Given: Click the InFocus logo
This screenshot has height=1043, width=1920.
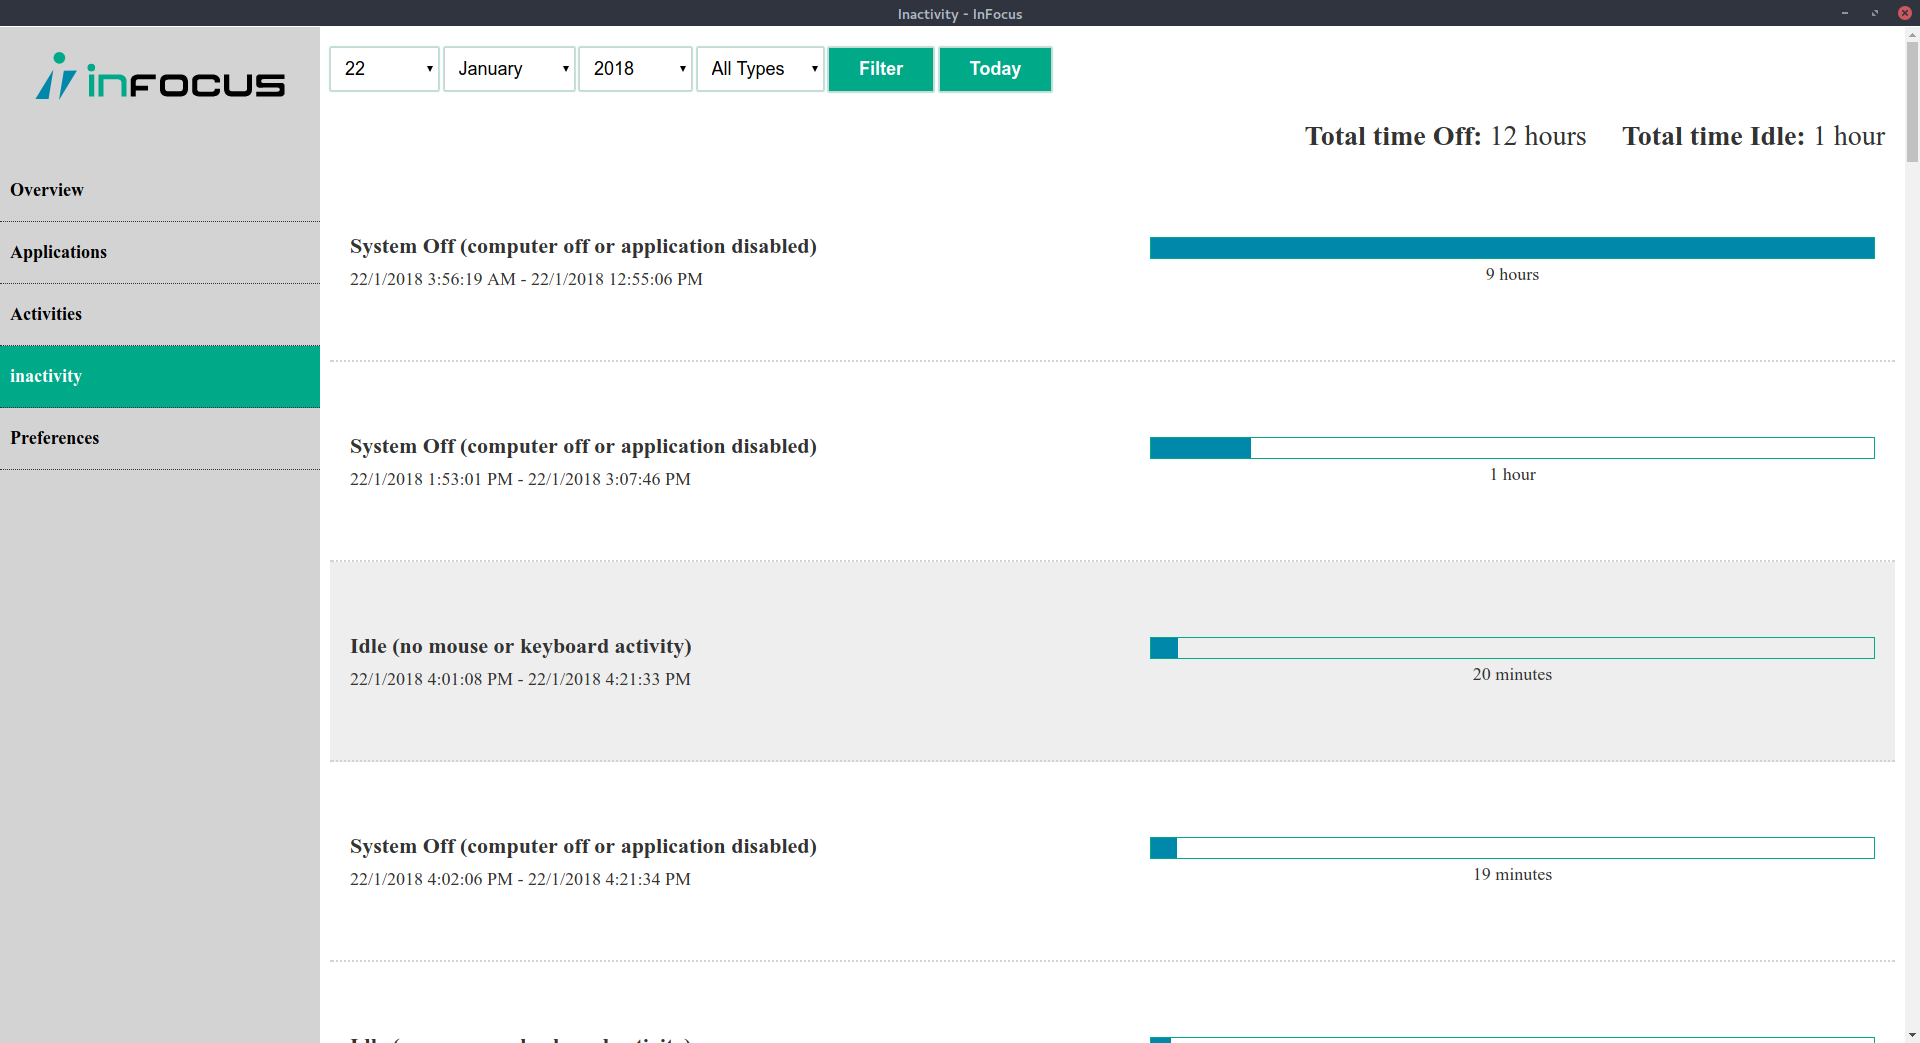Looking at the screenshot, I should tap(160, 77).
